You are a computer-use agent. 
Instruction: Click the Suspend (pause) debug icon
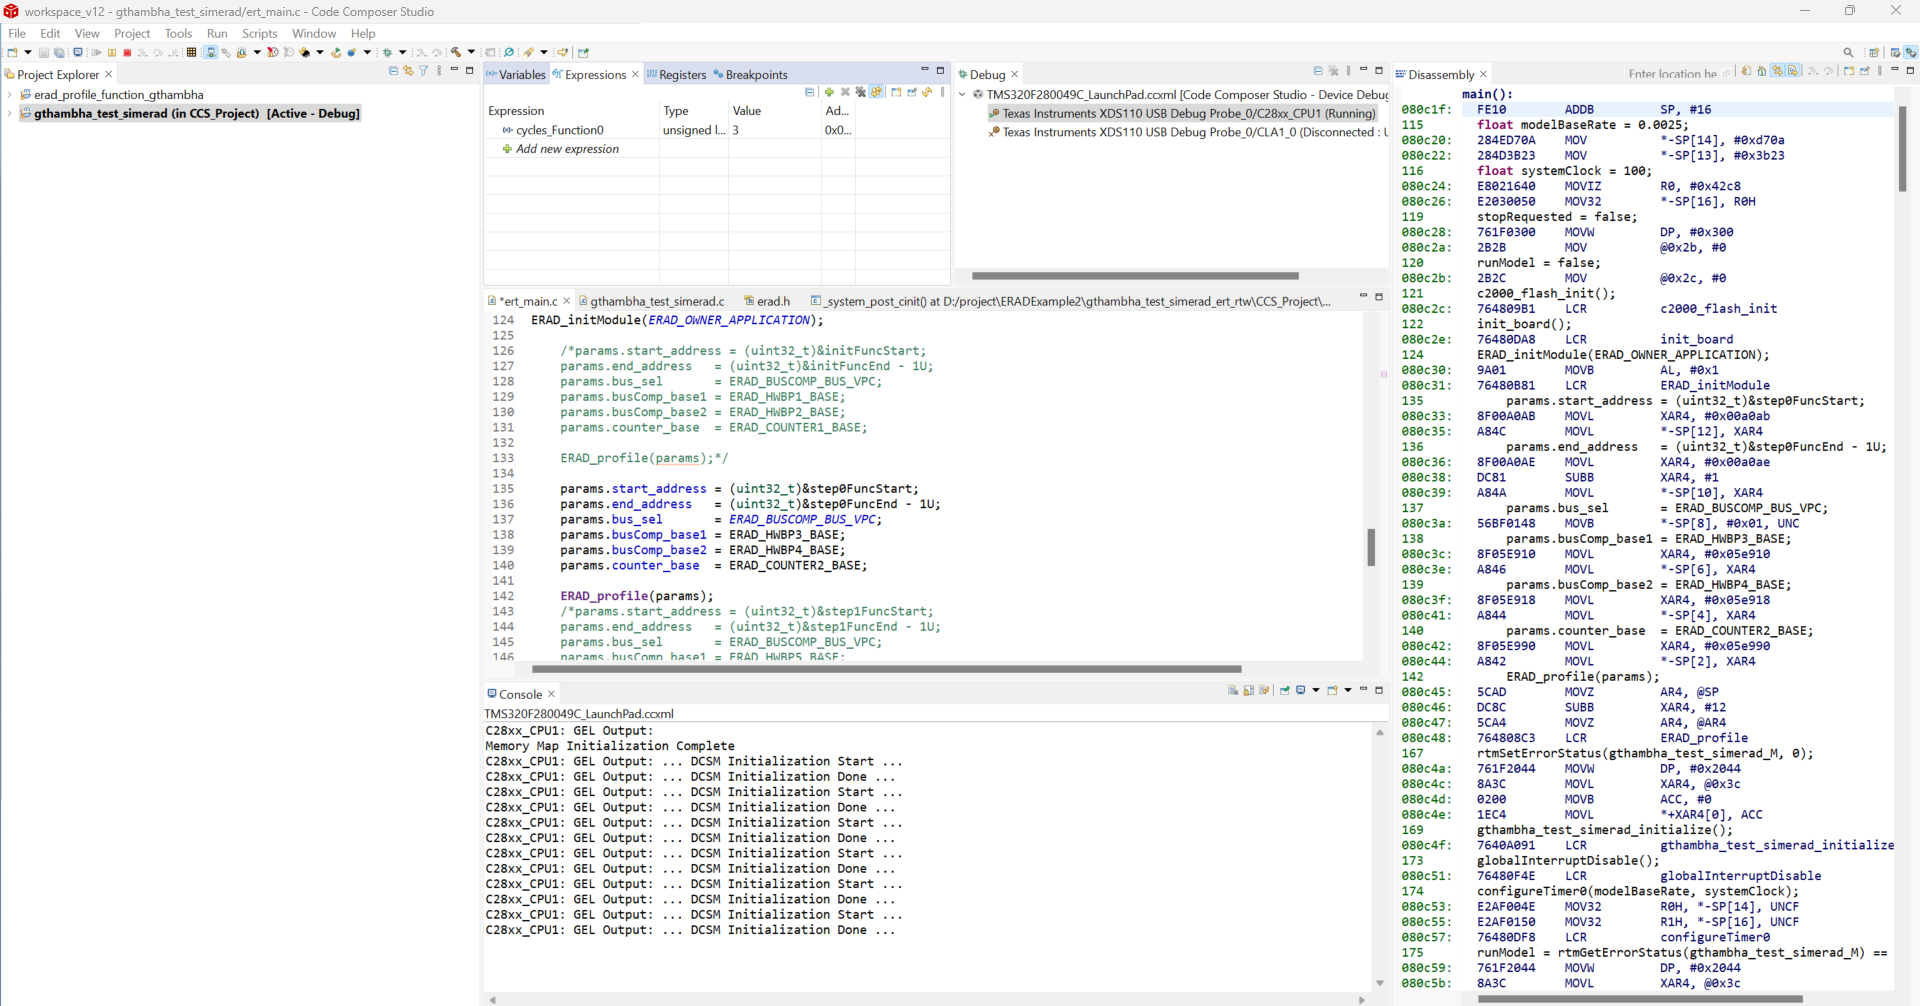coord(112,53)
